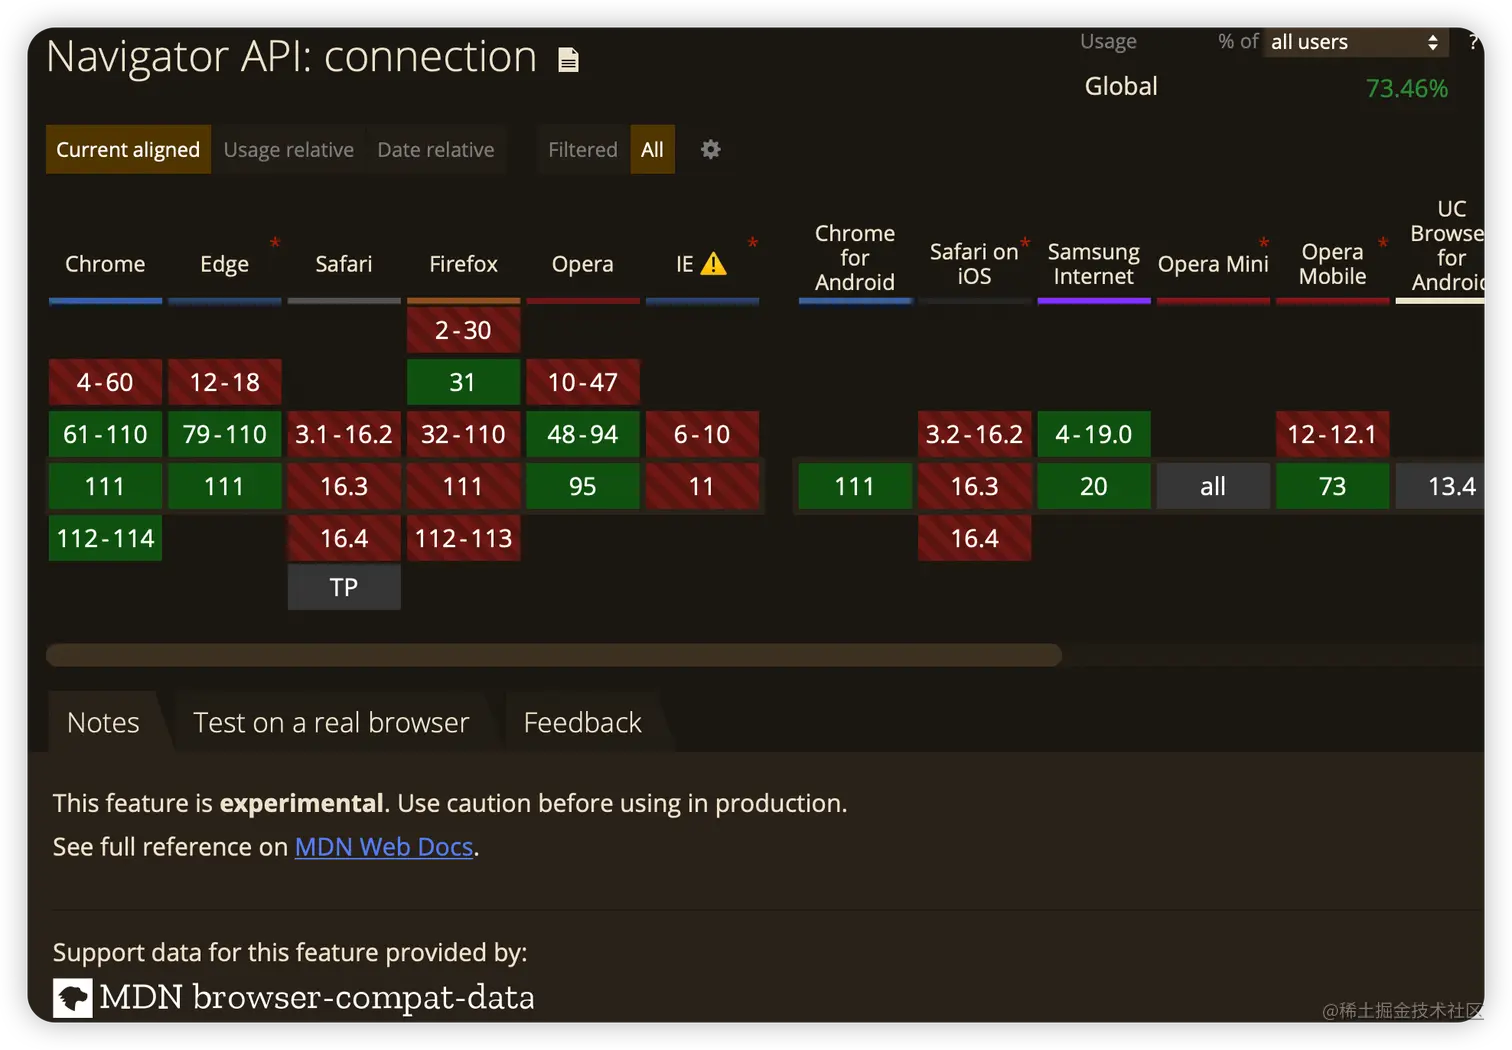Click the Safari on iOS asterisk
This screenshot has height=1050, width=1512.
[x=1025, y=243]
